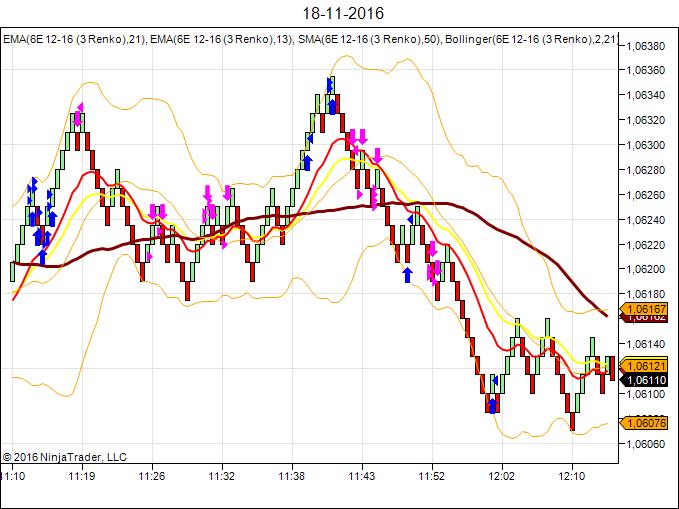Click the 12:10 time axis label
679x509 pixels.
tap(572, 477)
